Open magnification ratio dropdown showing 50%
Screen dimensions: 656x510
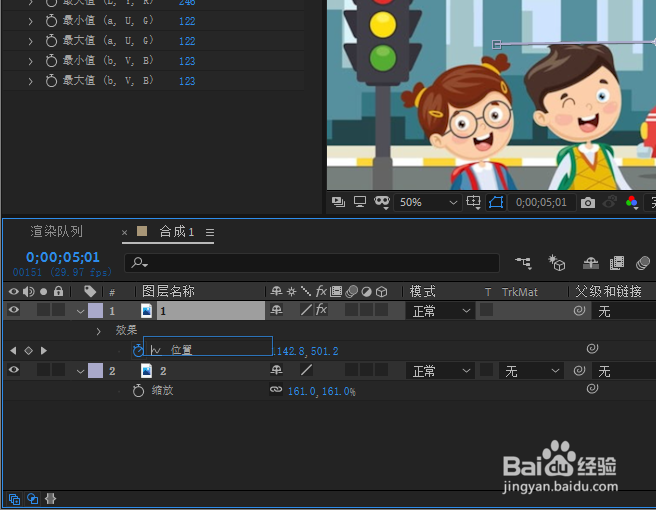point(428,202)
